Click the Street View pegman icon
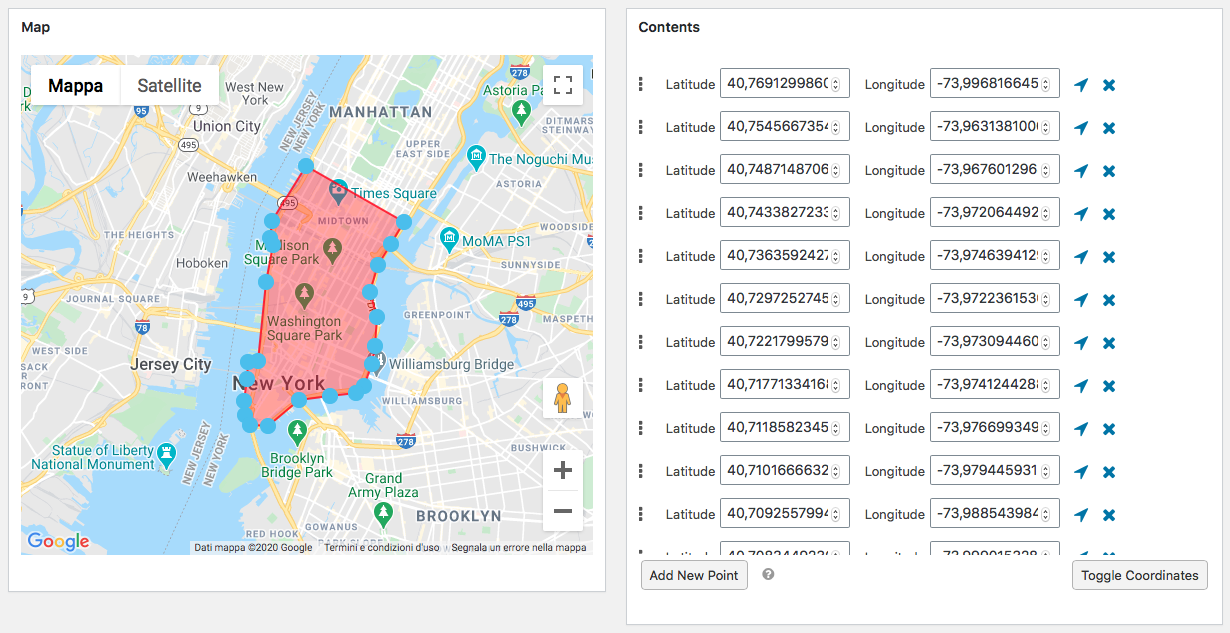Image resolution: width=1230 pixels, height=633 pixels. 563,398
